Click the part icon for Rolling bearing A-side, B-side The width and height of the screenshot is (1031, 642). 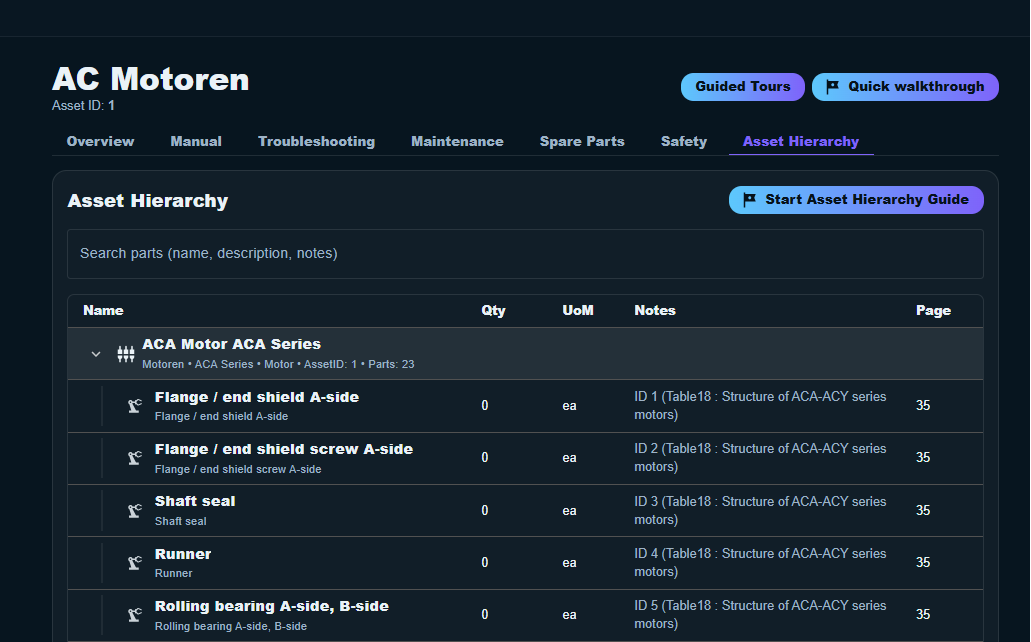coord(134,614)
